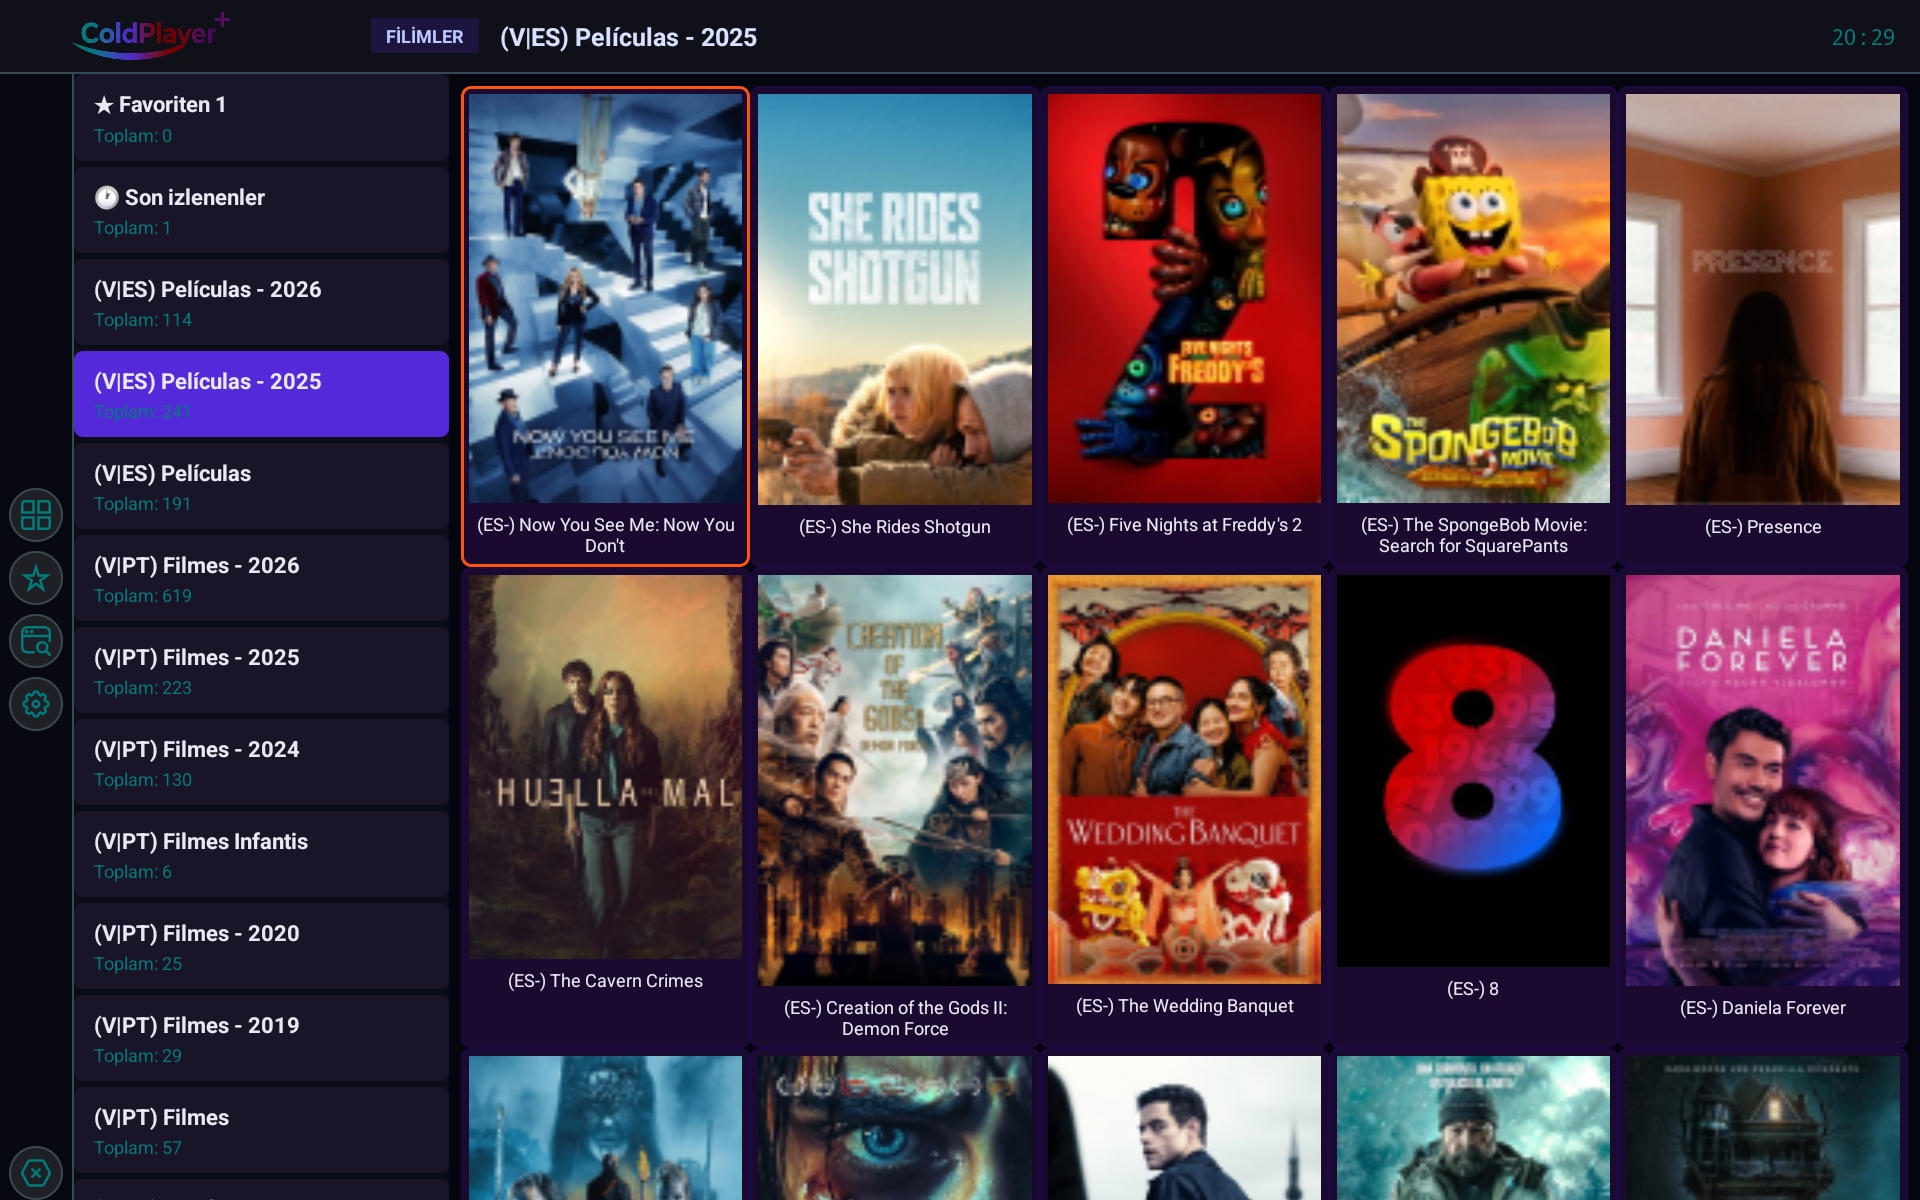Viewport: 1920px width, 1200px height.
Task: Open Five Nights at Freddy's 2 poster
Action: coord(1184,298)
